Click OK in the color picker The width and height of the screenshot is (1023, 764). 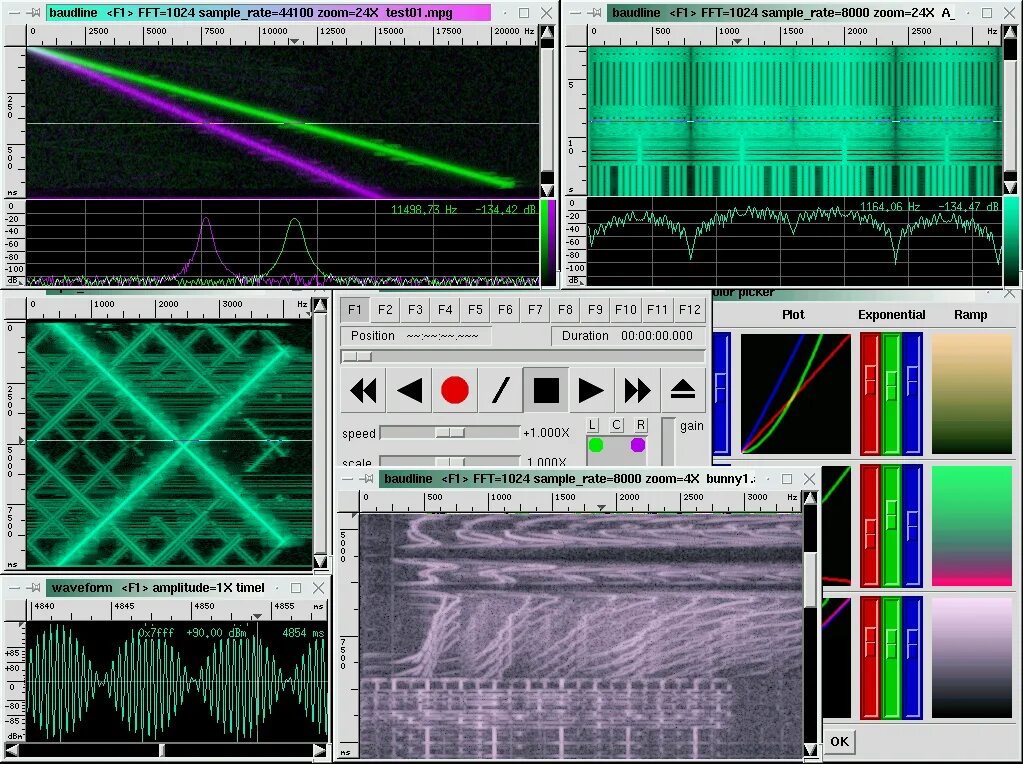click(839, 741)
